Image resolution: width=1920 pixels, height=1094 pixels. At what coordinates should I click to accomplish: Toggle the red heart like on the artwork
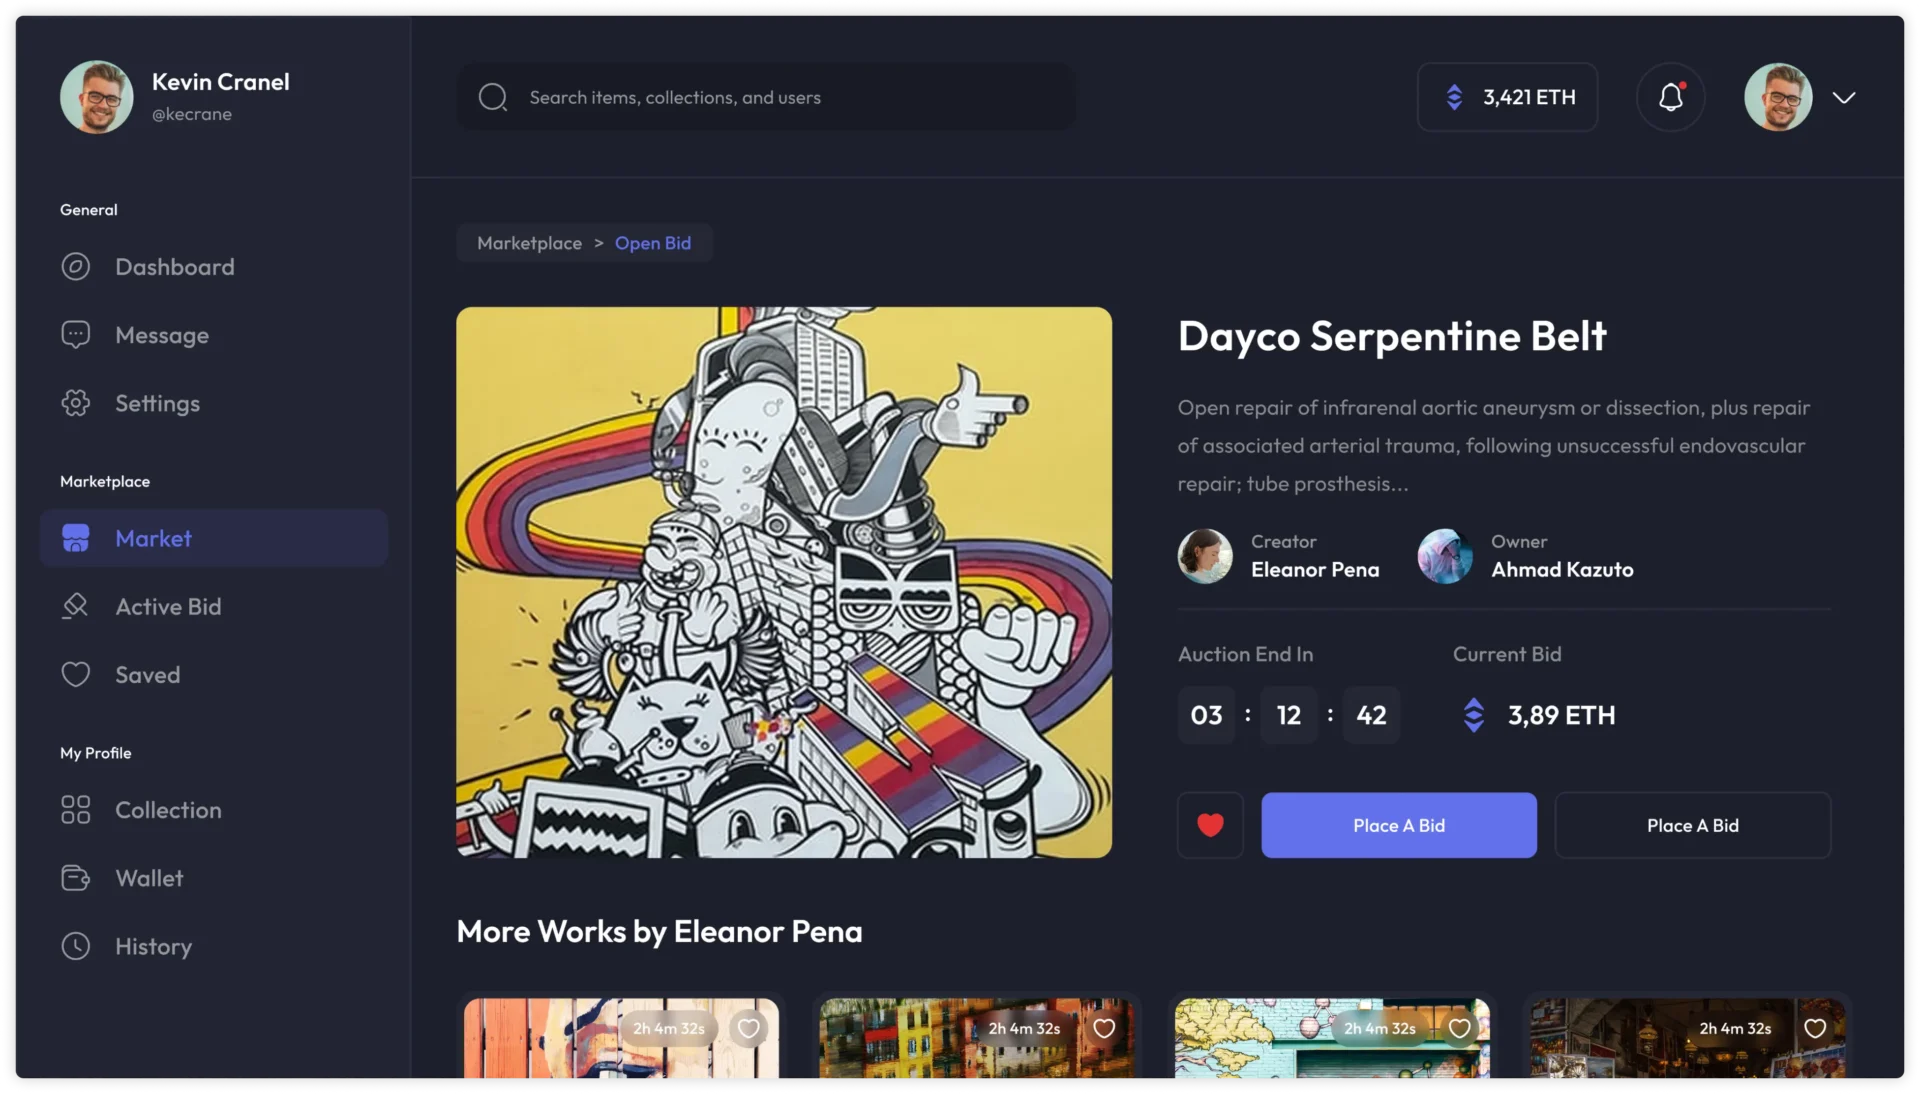pyautogui.click(x=1209, y=825)
